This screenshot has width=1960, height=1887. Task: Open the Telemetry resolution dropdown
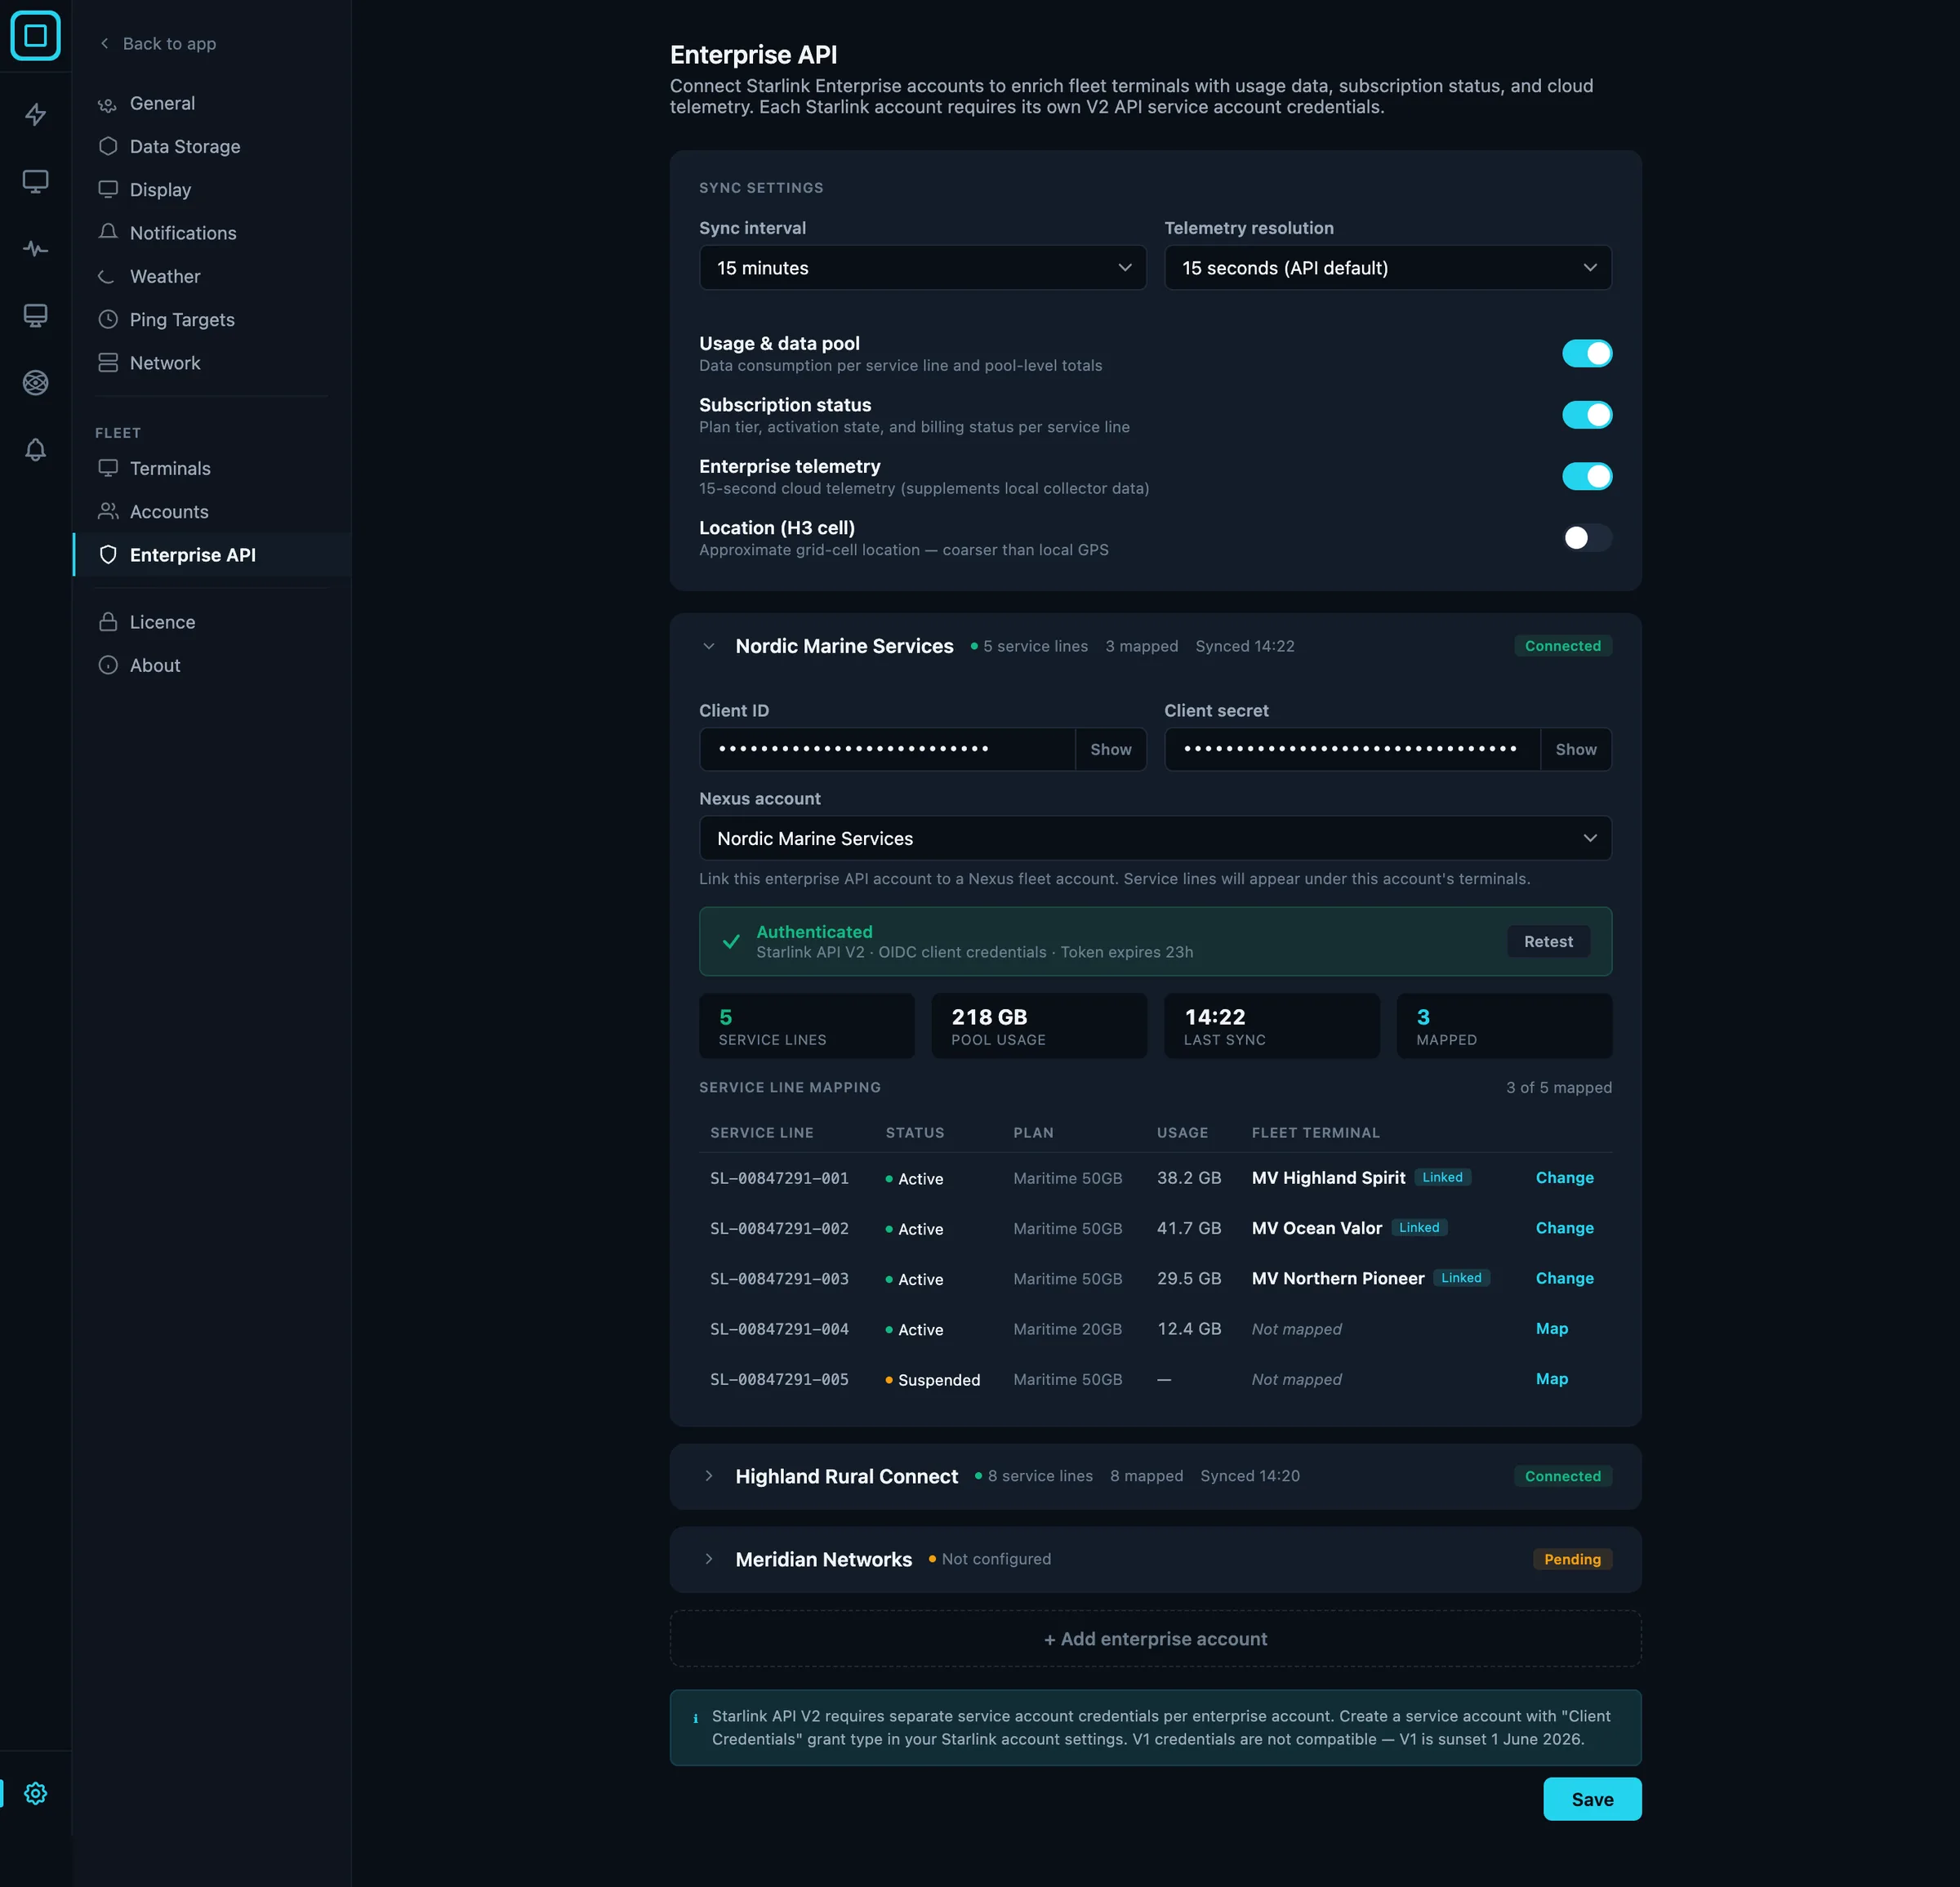tap(1387, 267)
